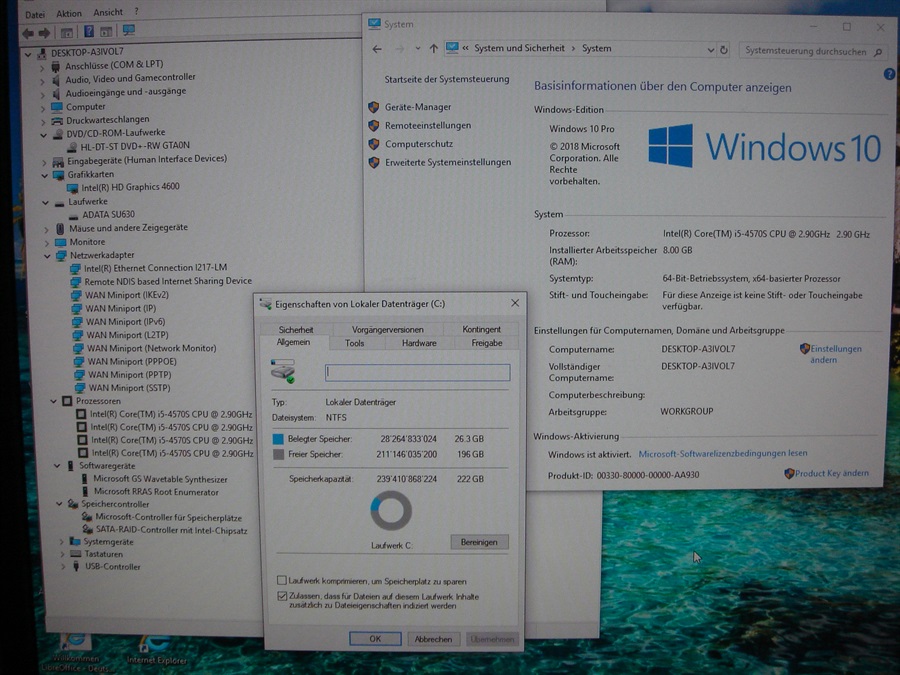Click the up-arrow in System window navigation
900x675 pixels.
tap(434, 49)
